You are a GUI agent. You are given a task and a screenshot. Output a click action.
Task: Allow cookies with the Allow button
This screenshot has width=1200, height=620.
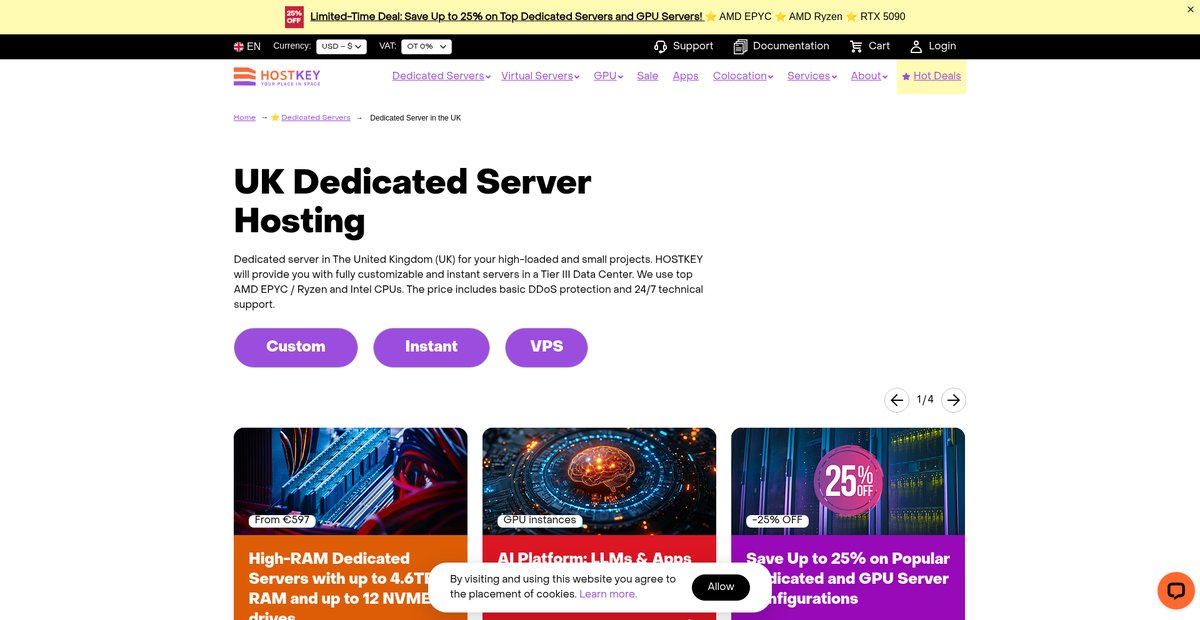tap(721, 587)
